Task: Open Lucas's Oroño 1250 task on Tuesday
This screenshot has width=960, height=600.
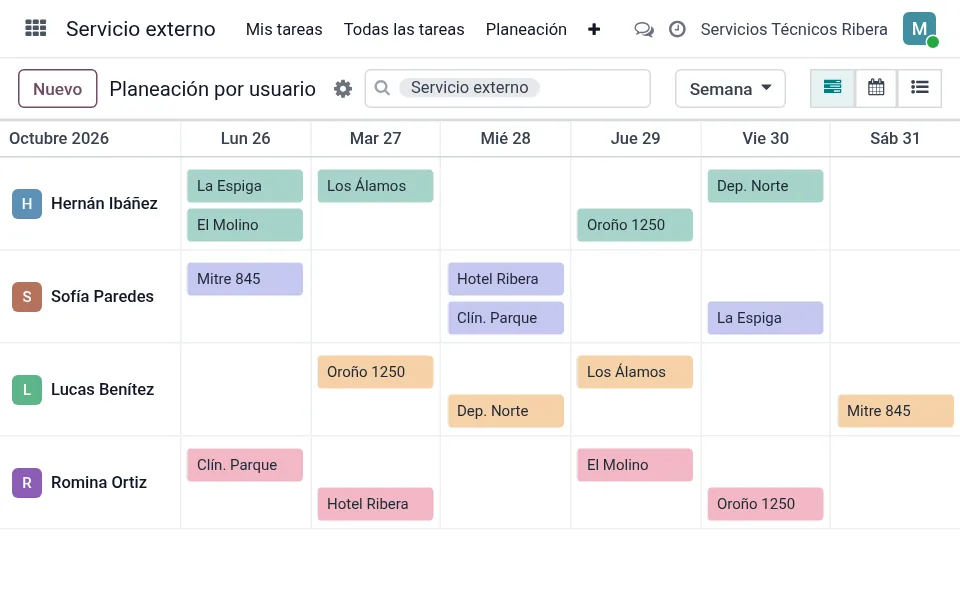Action: (375, 372)
